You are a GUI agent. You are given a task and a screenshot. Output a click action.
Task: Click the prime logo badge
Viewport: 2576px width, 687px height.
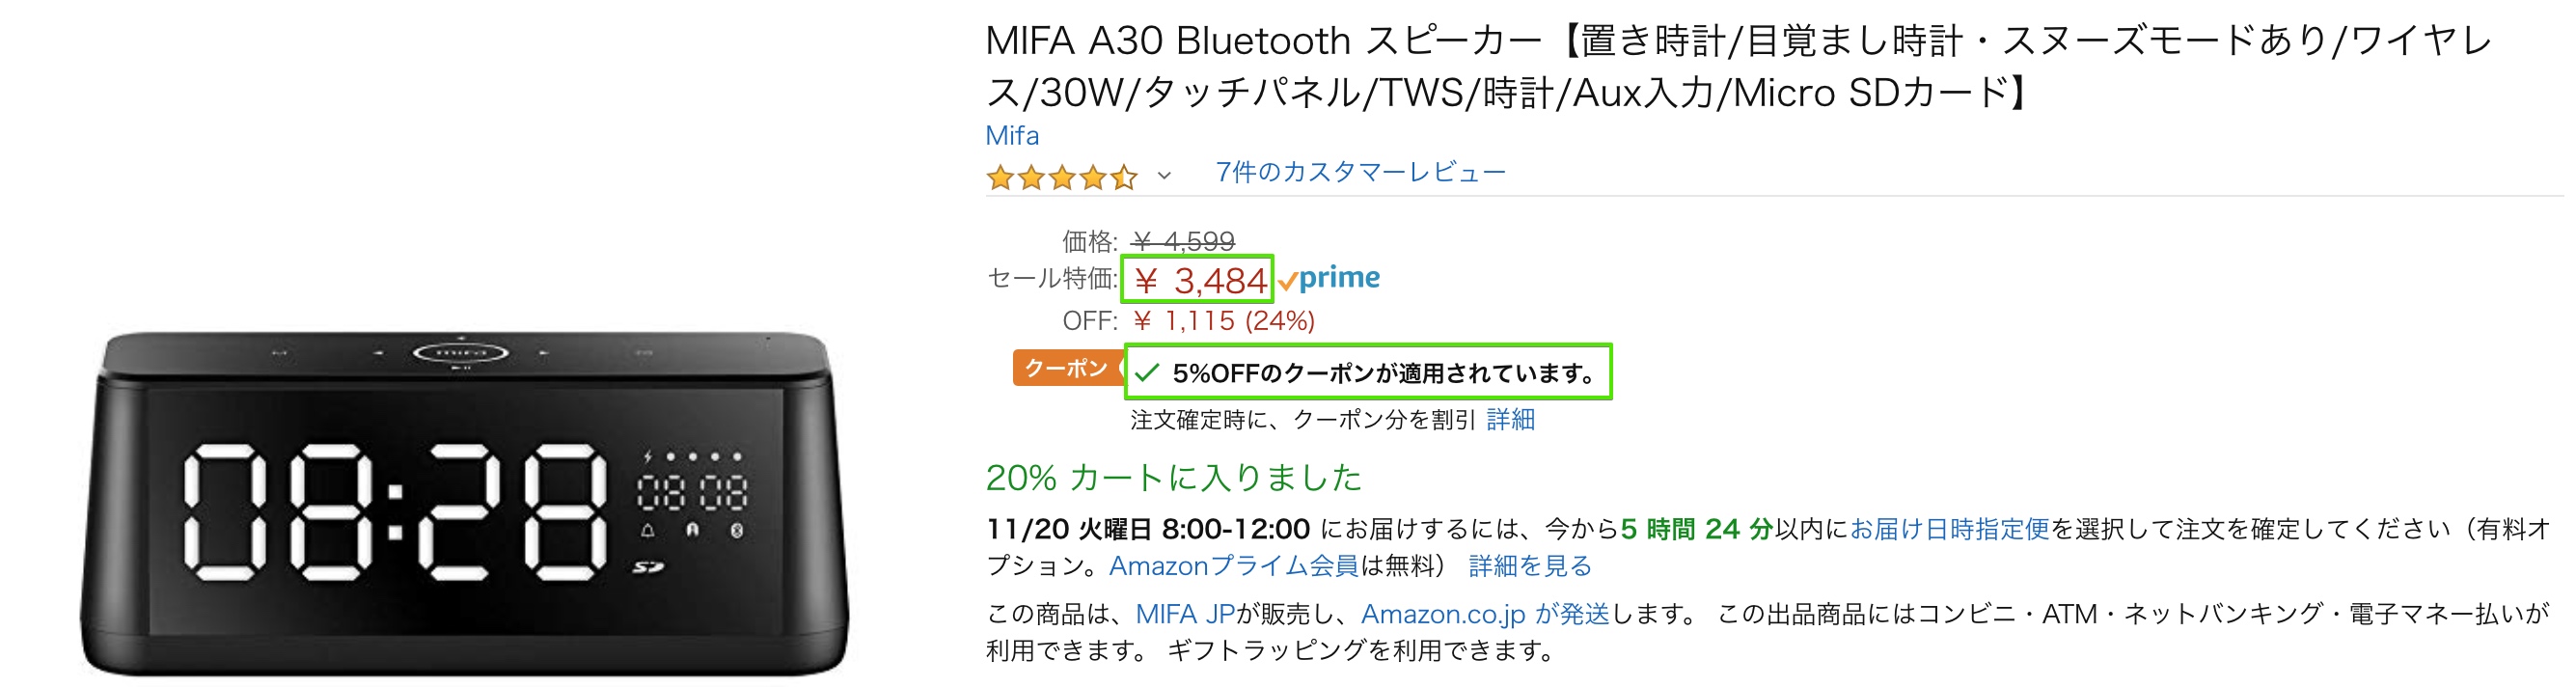[x=1329, y=278]
